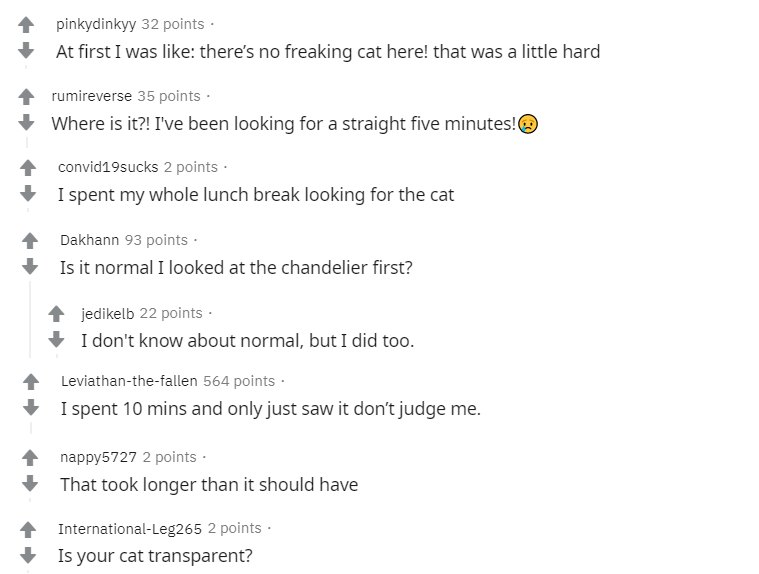
Task: Open jedikelb's user profile
Action: coord(107,314)
